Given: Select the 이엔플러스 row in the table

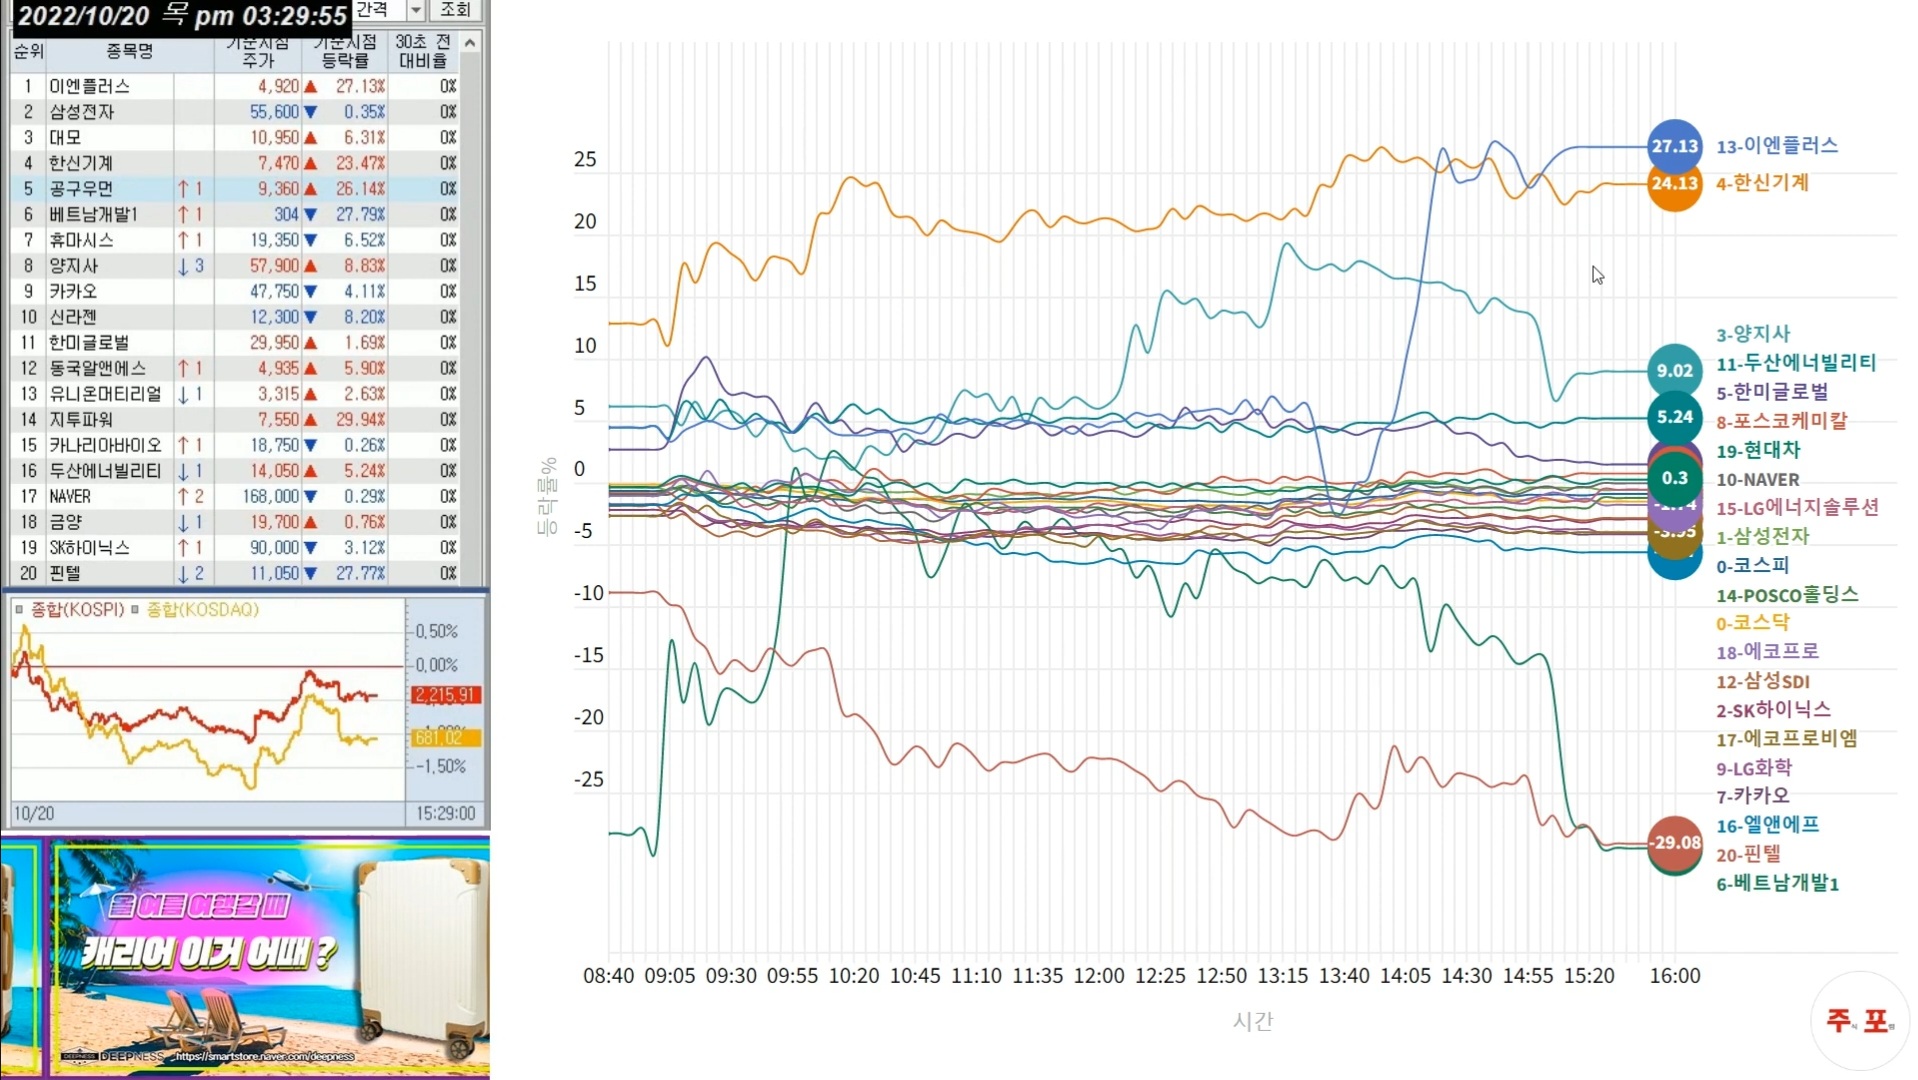Looking at the screenshot, I should pos(235,86).
